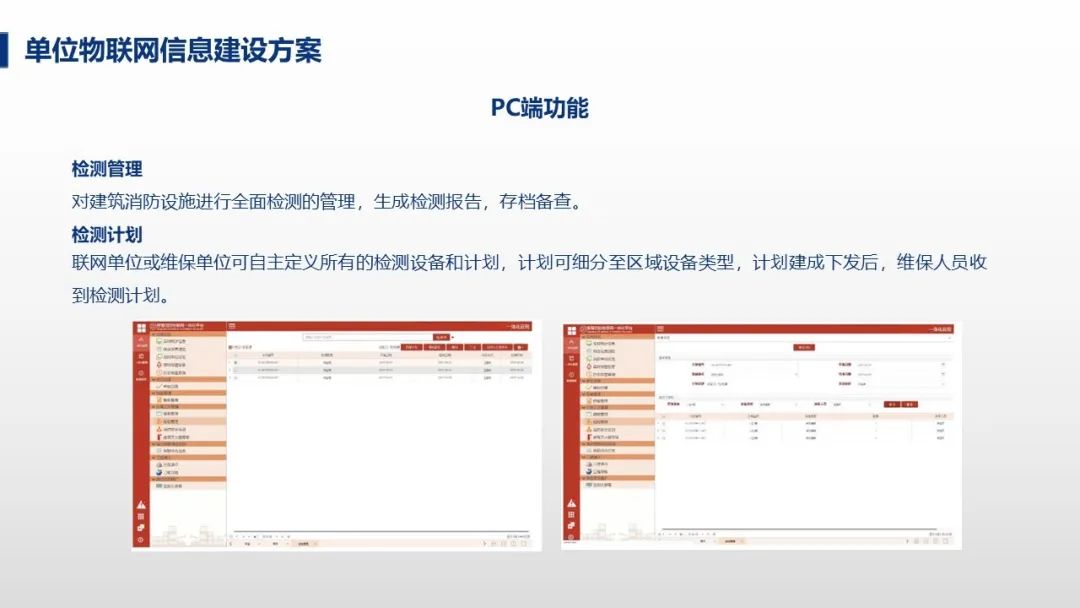Click the overlapping-squares icon in right screenshot sidebar
1080x608 pixels.
click(571, 525)
